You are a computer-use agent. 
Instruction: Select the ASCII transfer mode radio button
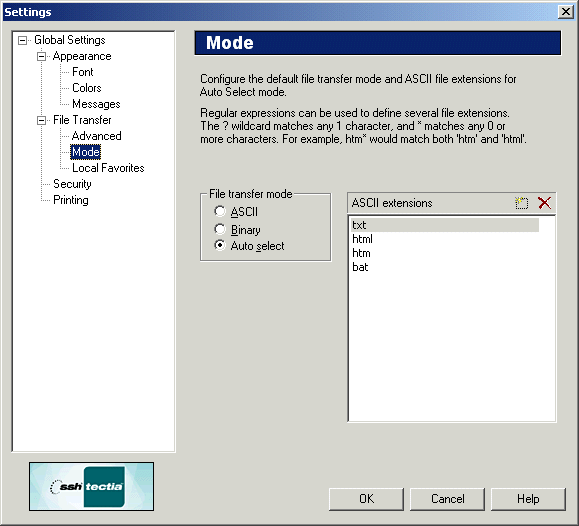(x=220, y=211)
